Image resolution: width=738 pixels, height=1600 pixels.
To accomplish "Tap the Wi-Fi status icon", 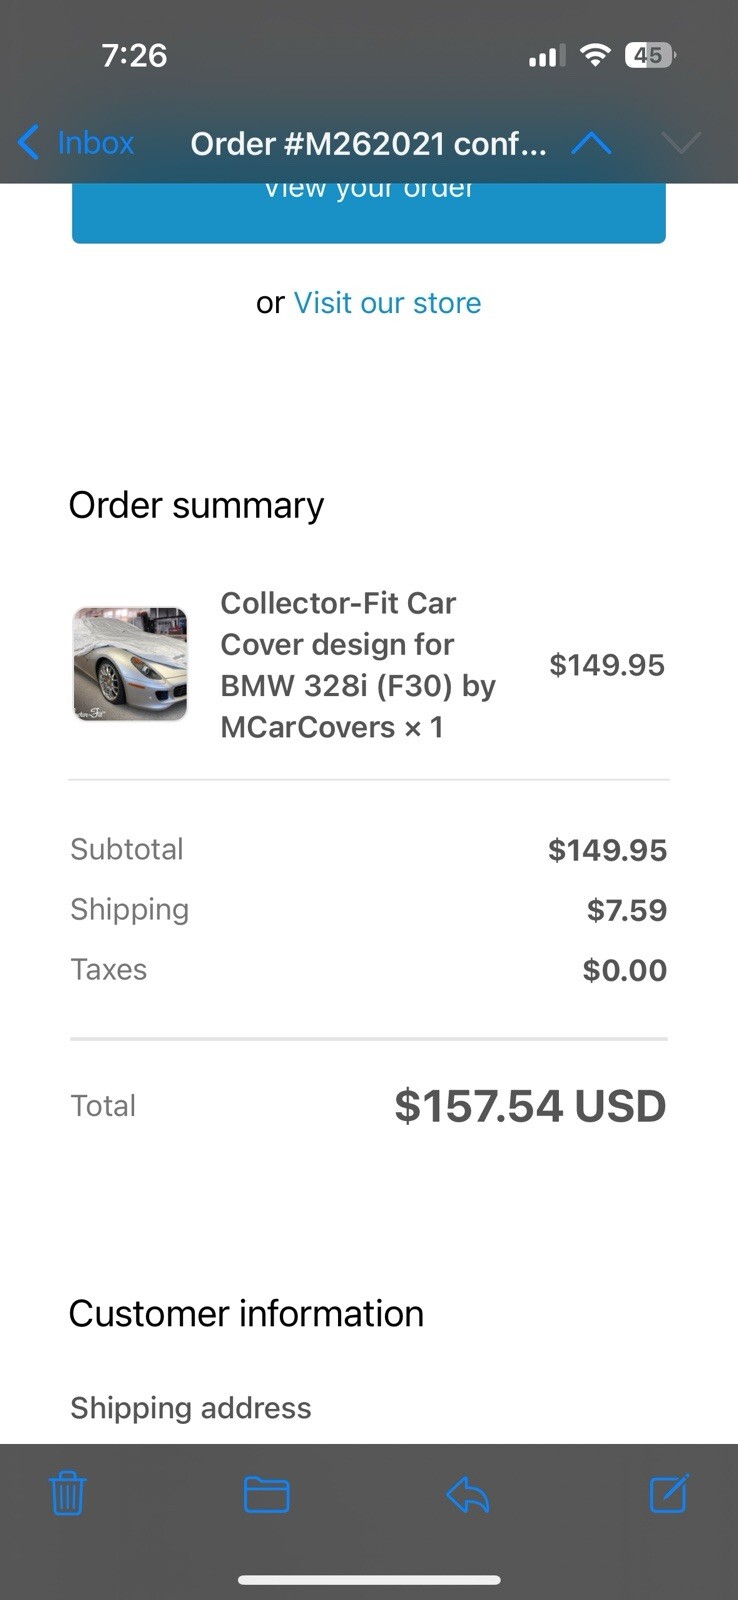I will 595,55.
